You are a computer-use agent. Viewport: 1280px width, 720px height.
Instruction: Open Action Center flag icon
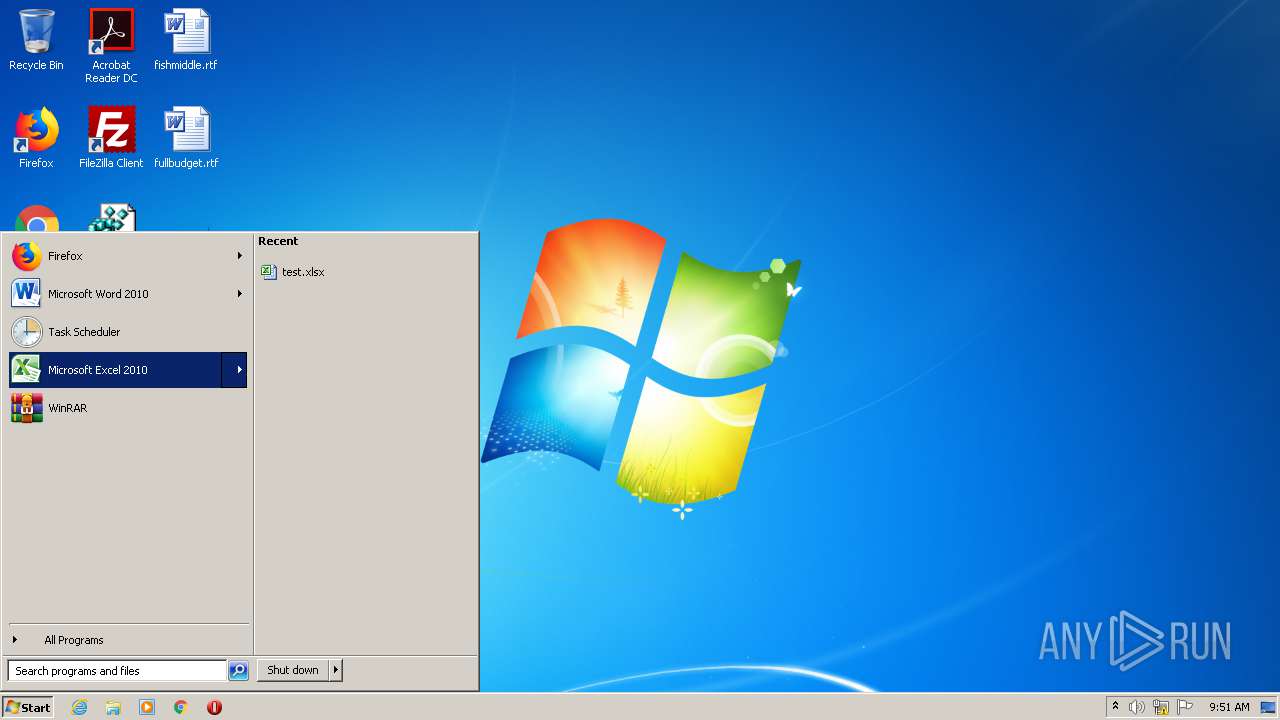coord(1185,707)
